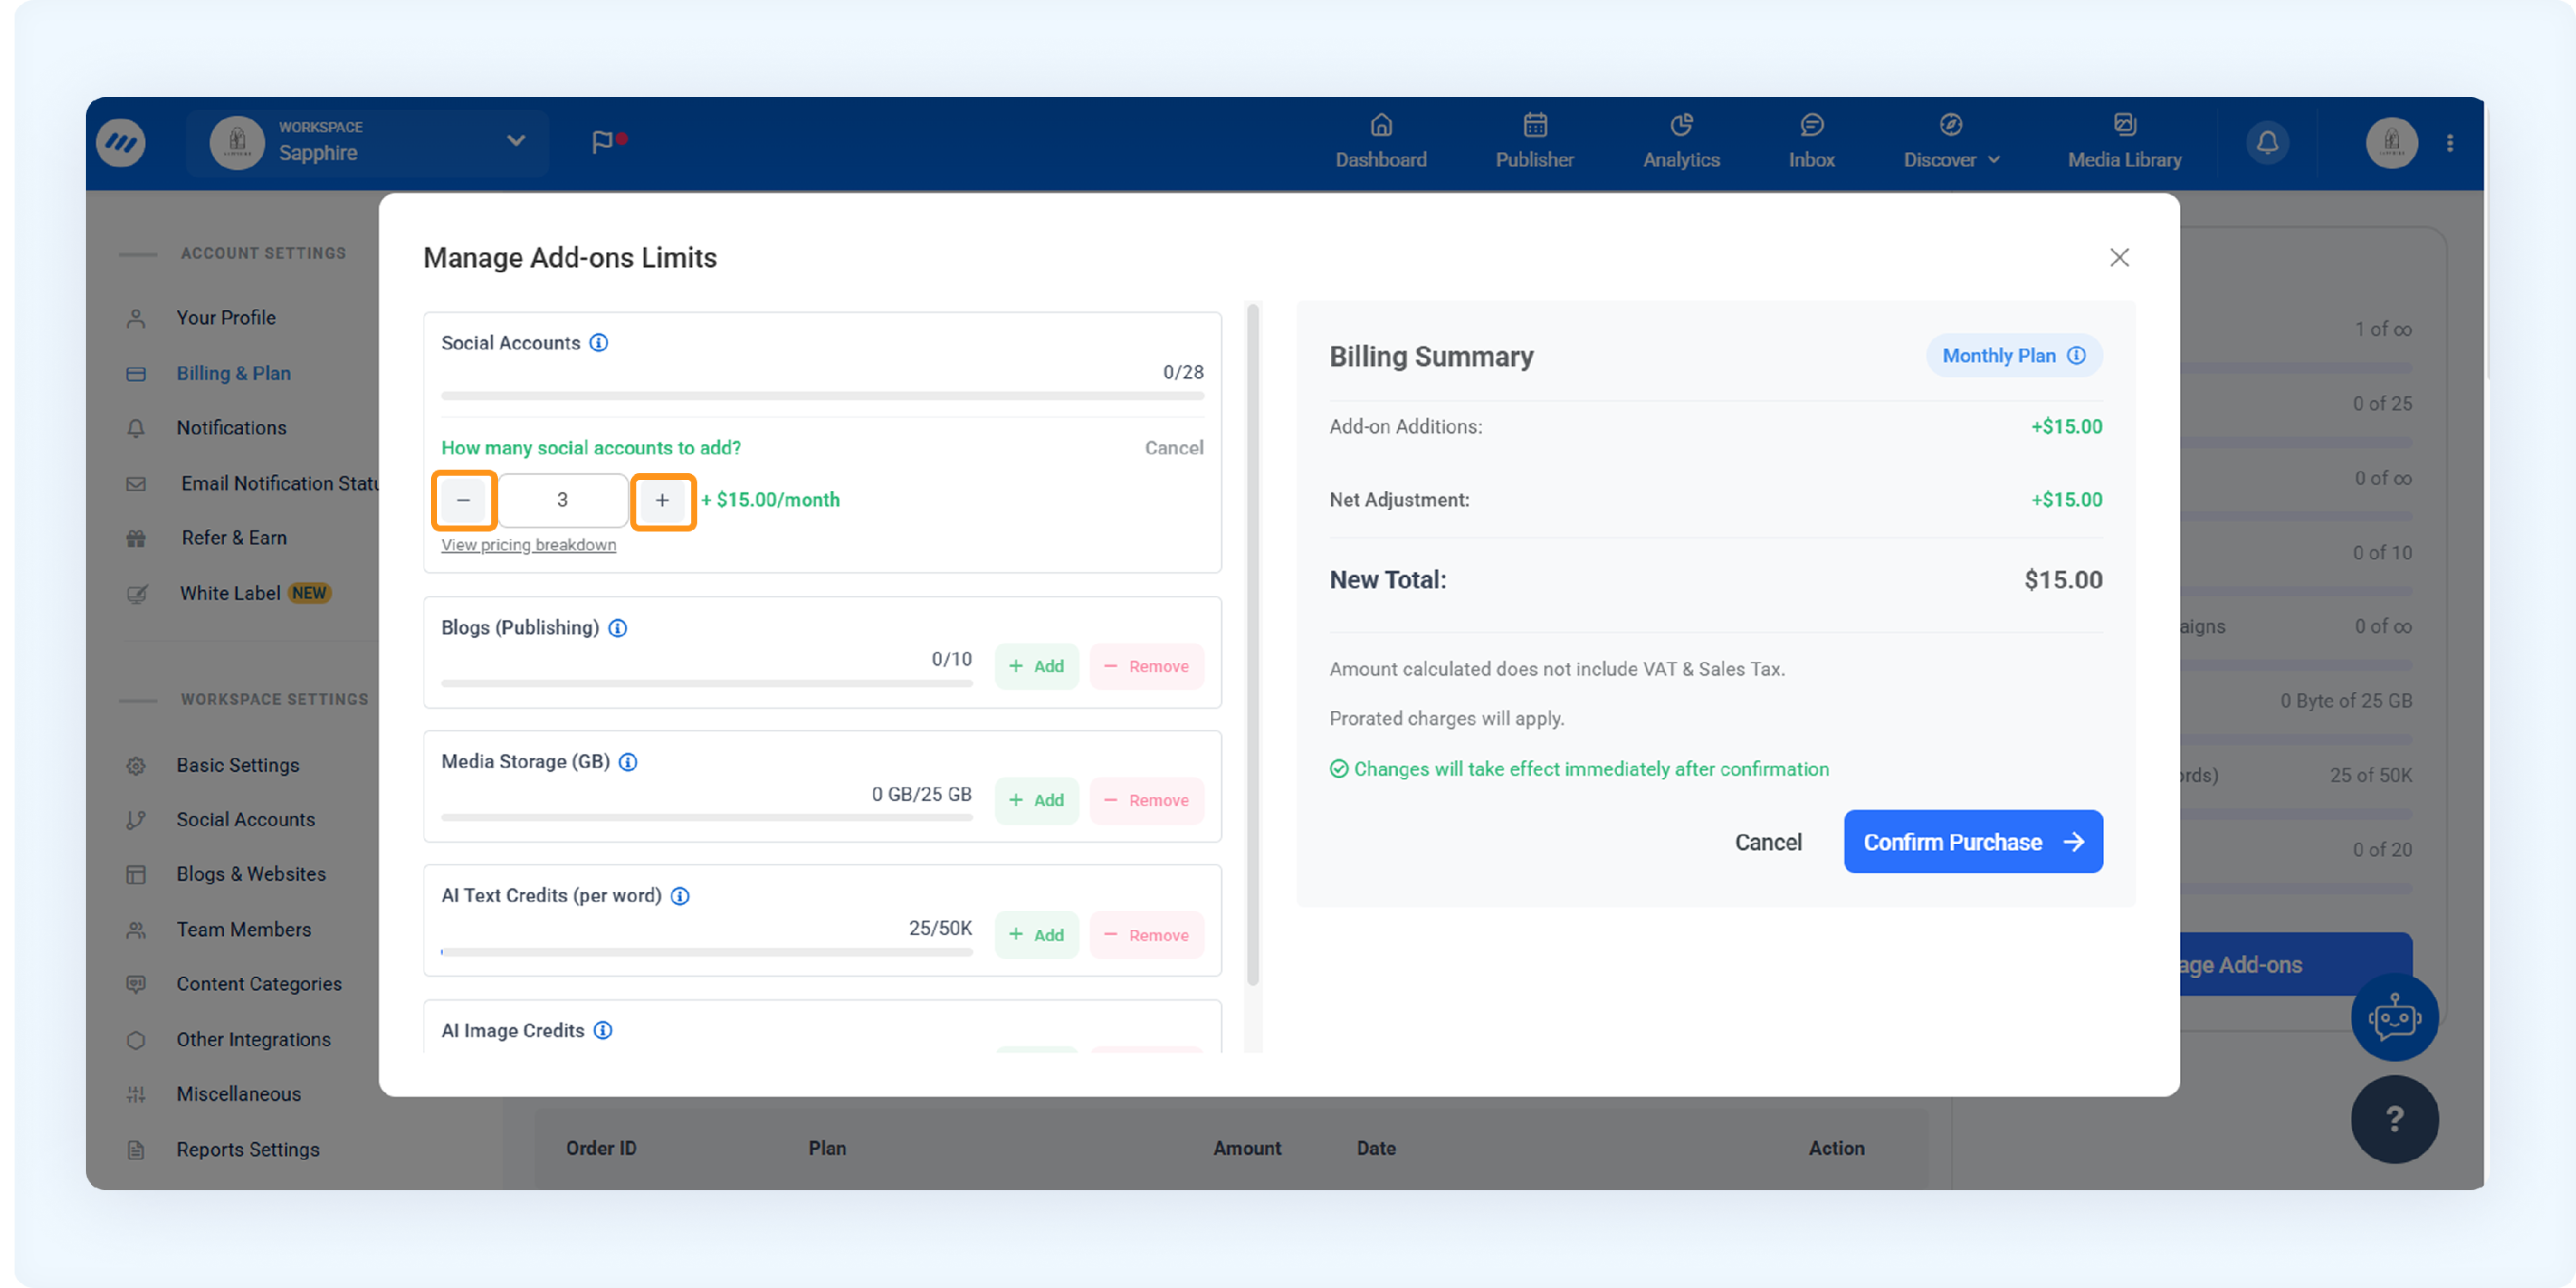Click the Media Storage usage progress bar

point(707,818)
